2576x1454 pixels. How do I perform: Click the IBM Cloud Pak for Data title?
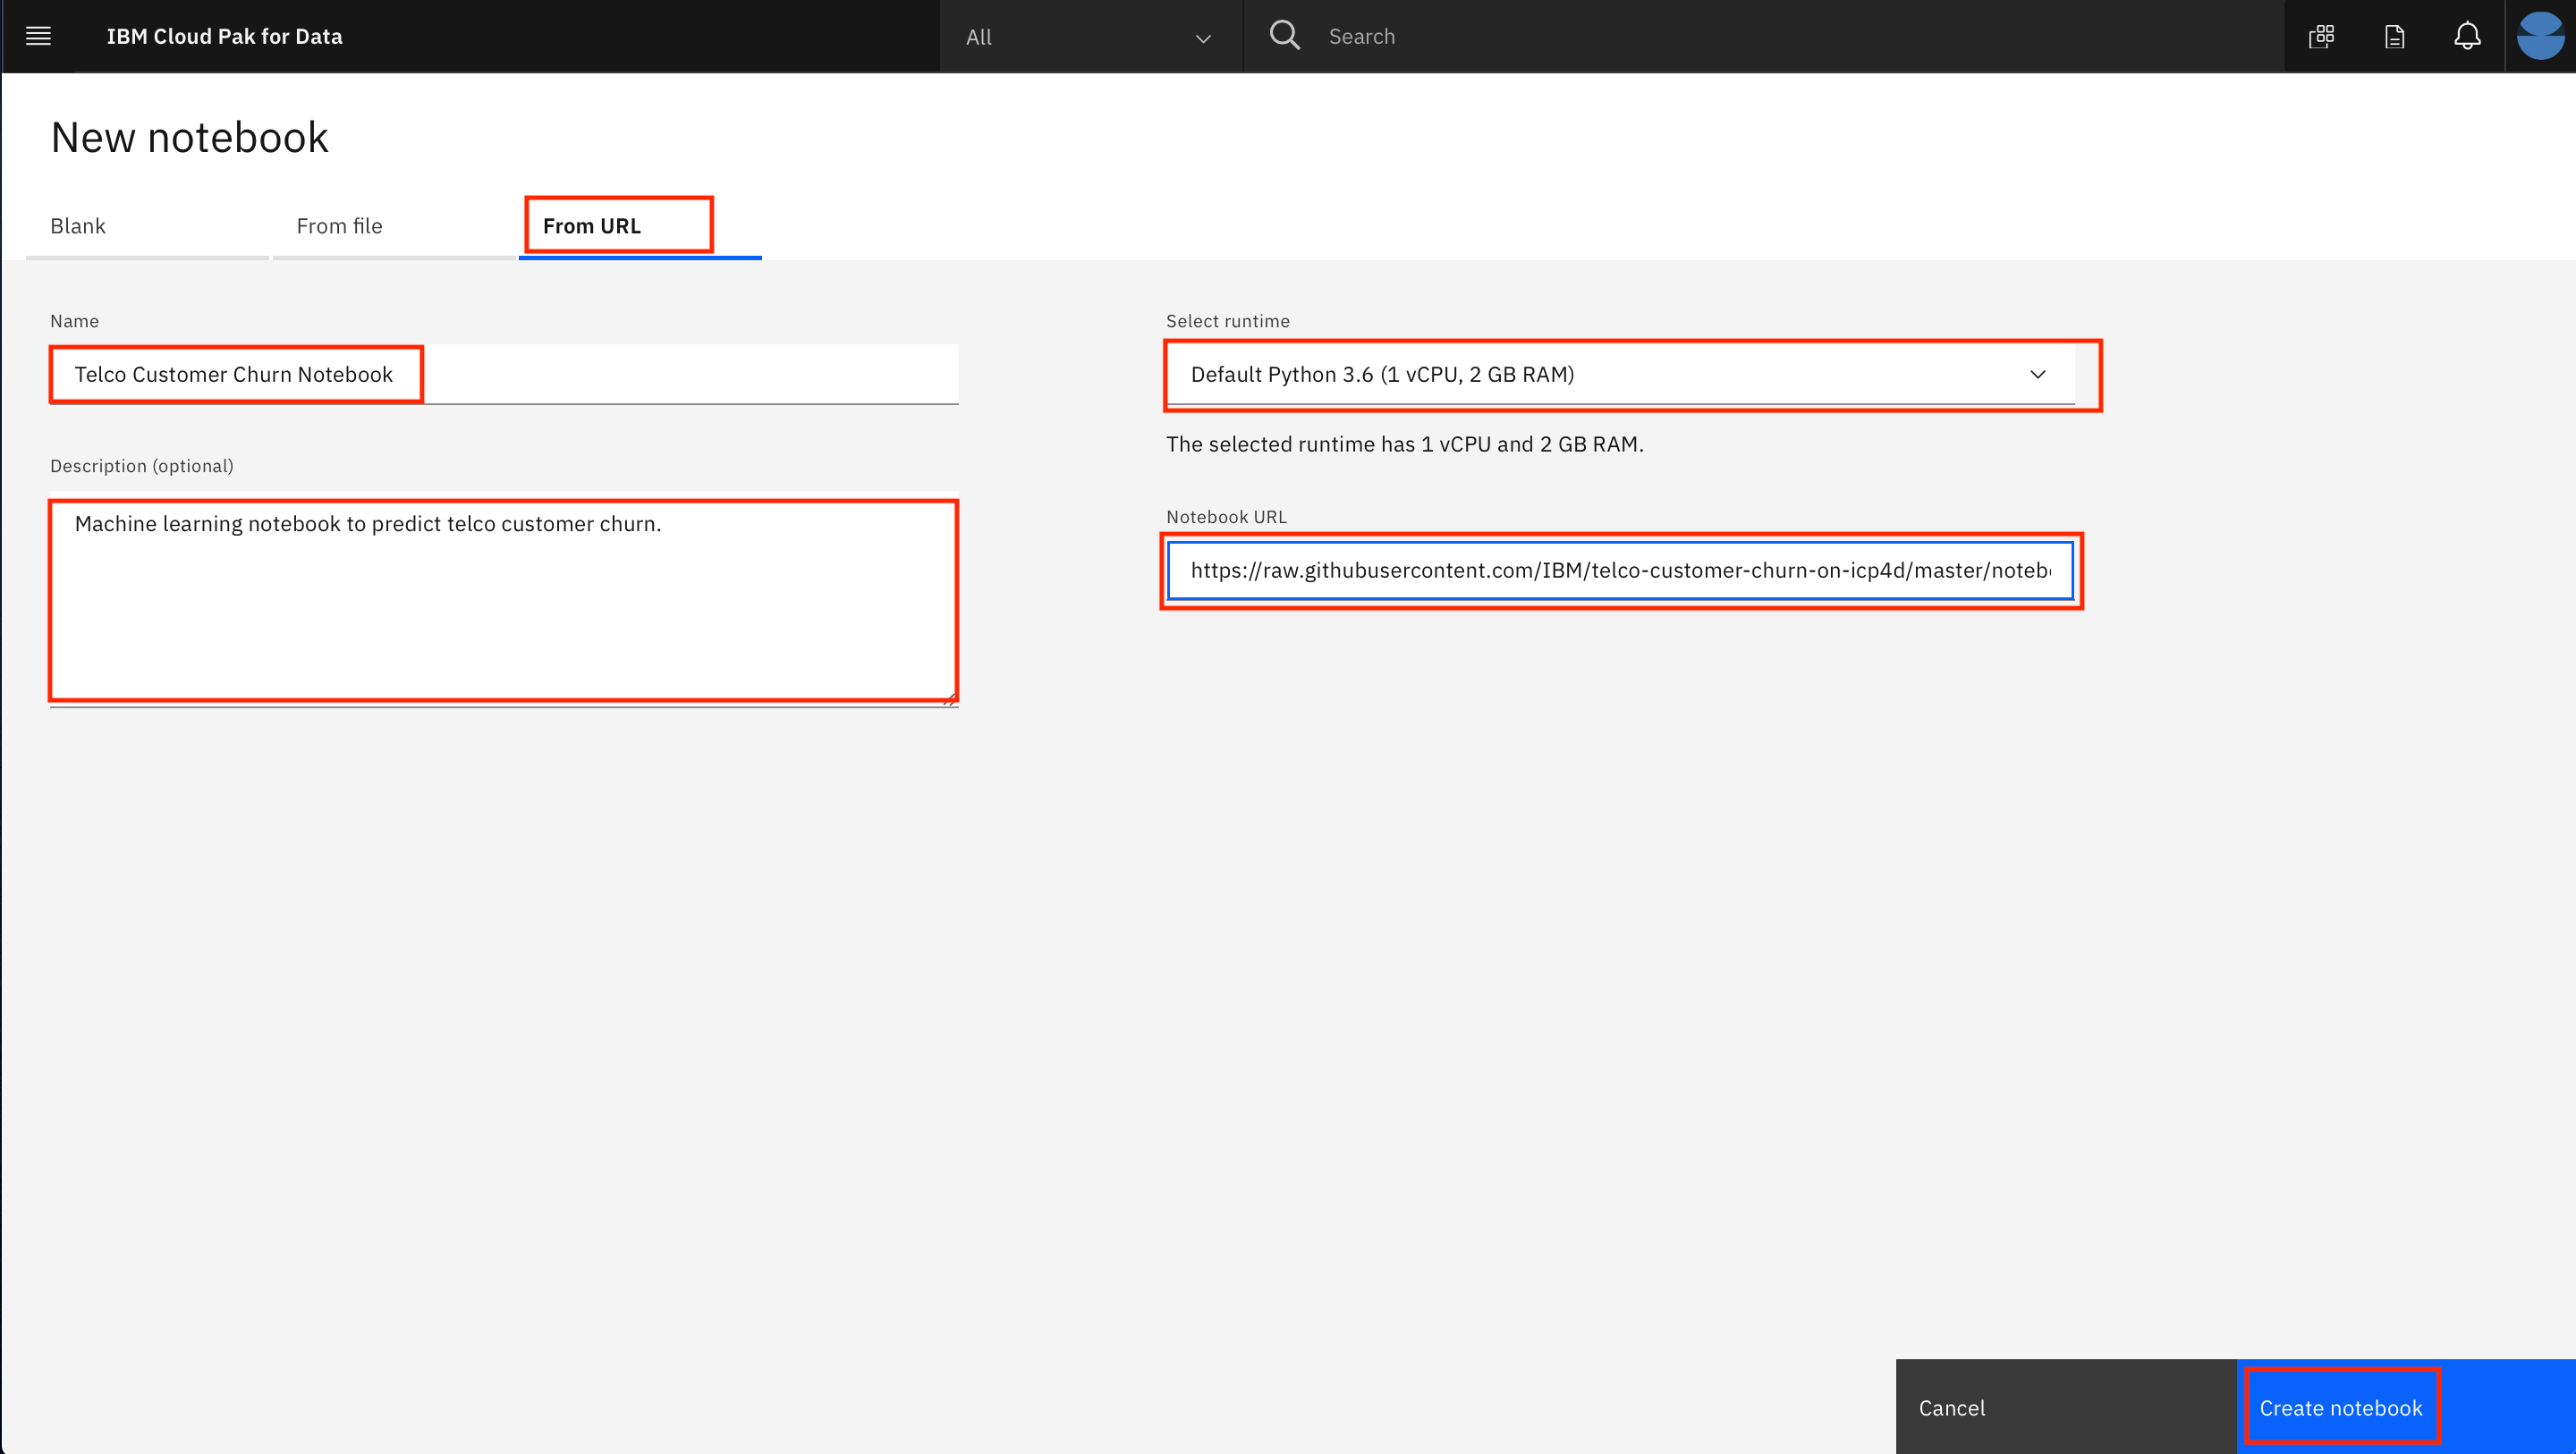coord(224,36)
